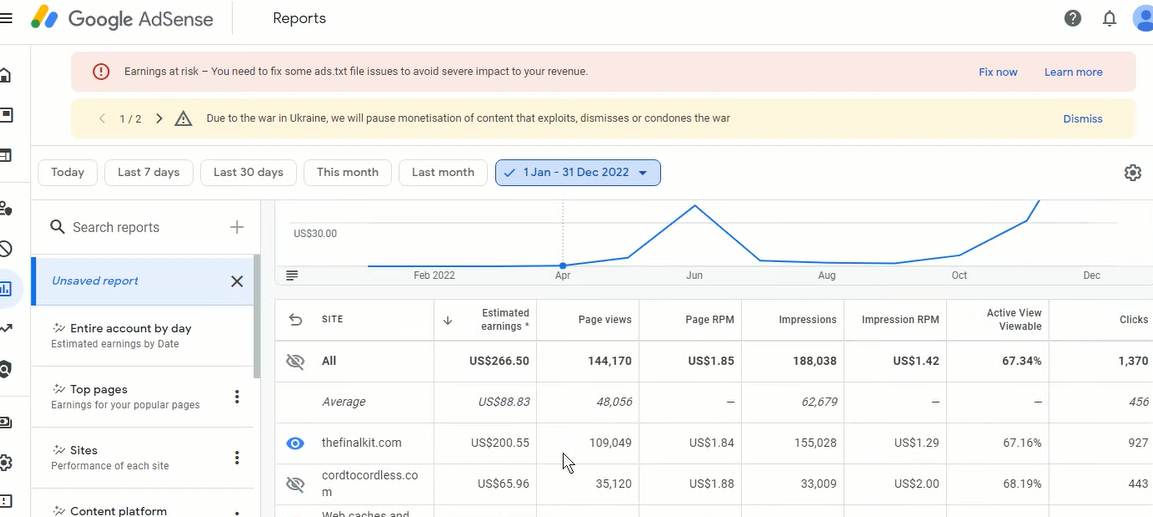This screenshot has height=517, width=1153.
Task: Open the 1 Jan - 31 Dec 2022 date dropdown
Action: tap(578, 173)
